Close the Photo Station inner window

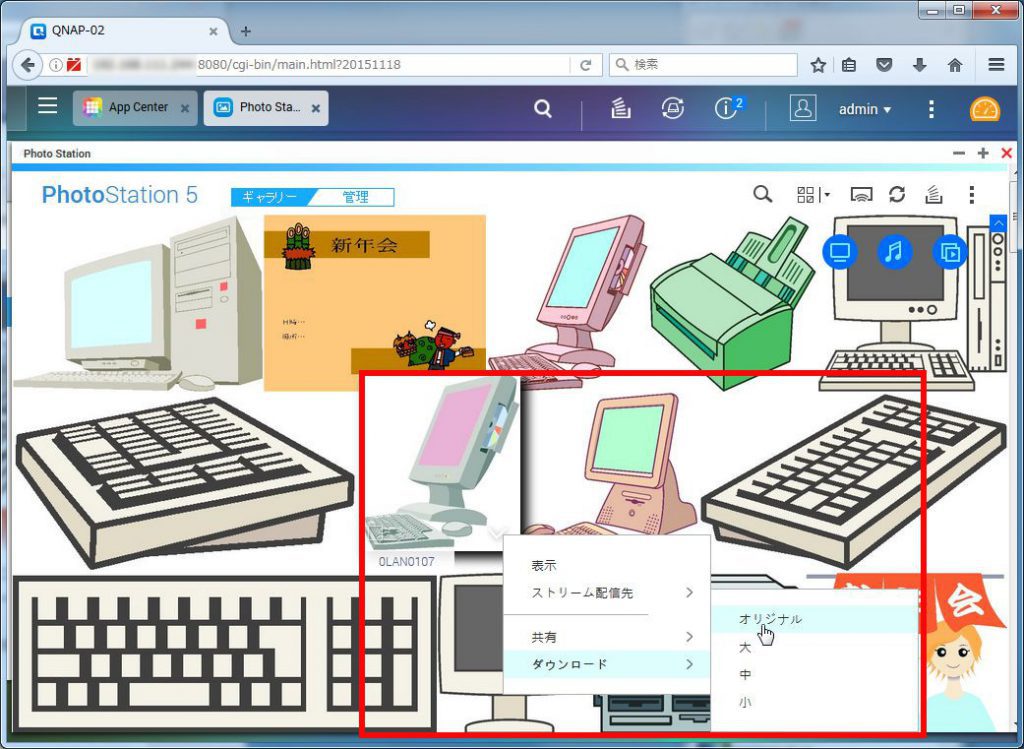click(1006, 153)
